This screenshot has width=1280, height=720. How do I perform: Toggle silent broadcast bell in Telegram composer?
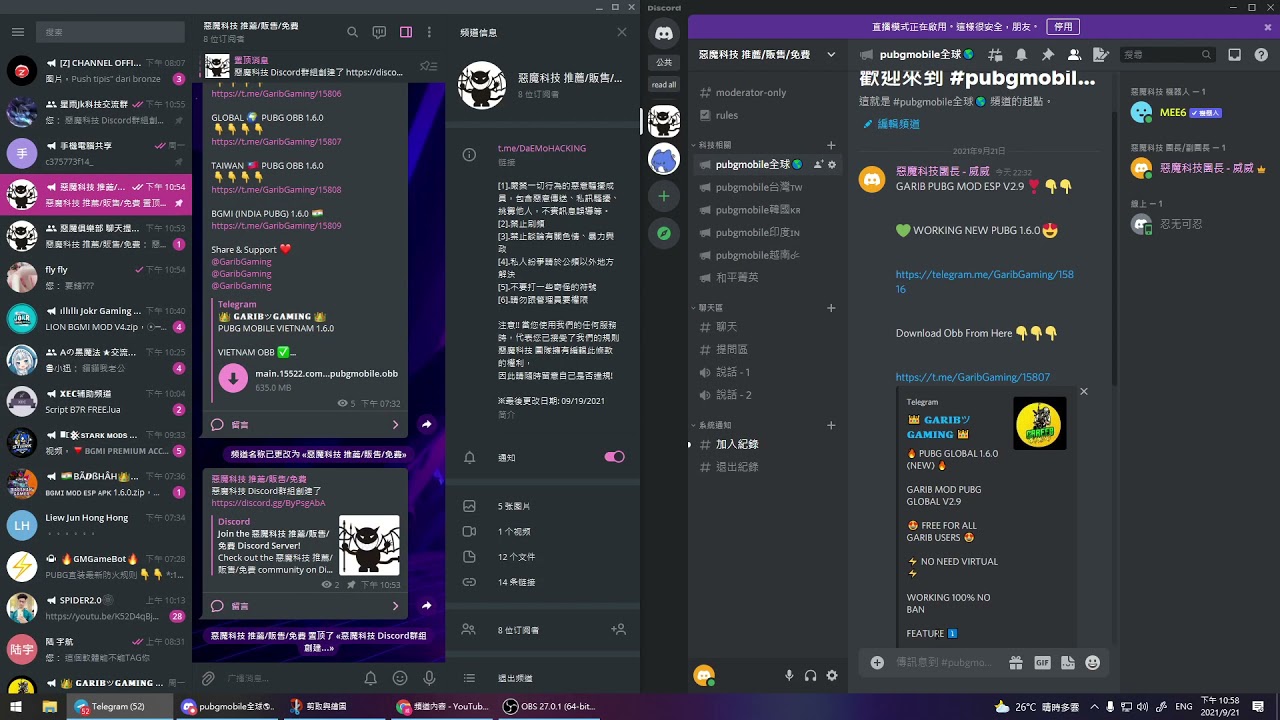(371, 678)
